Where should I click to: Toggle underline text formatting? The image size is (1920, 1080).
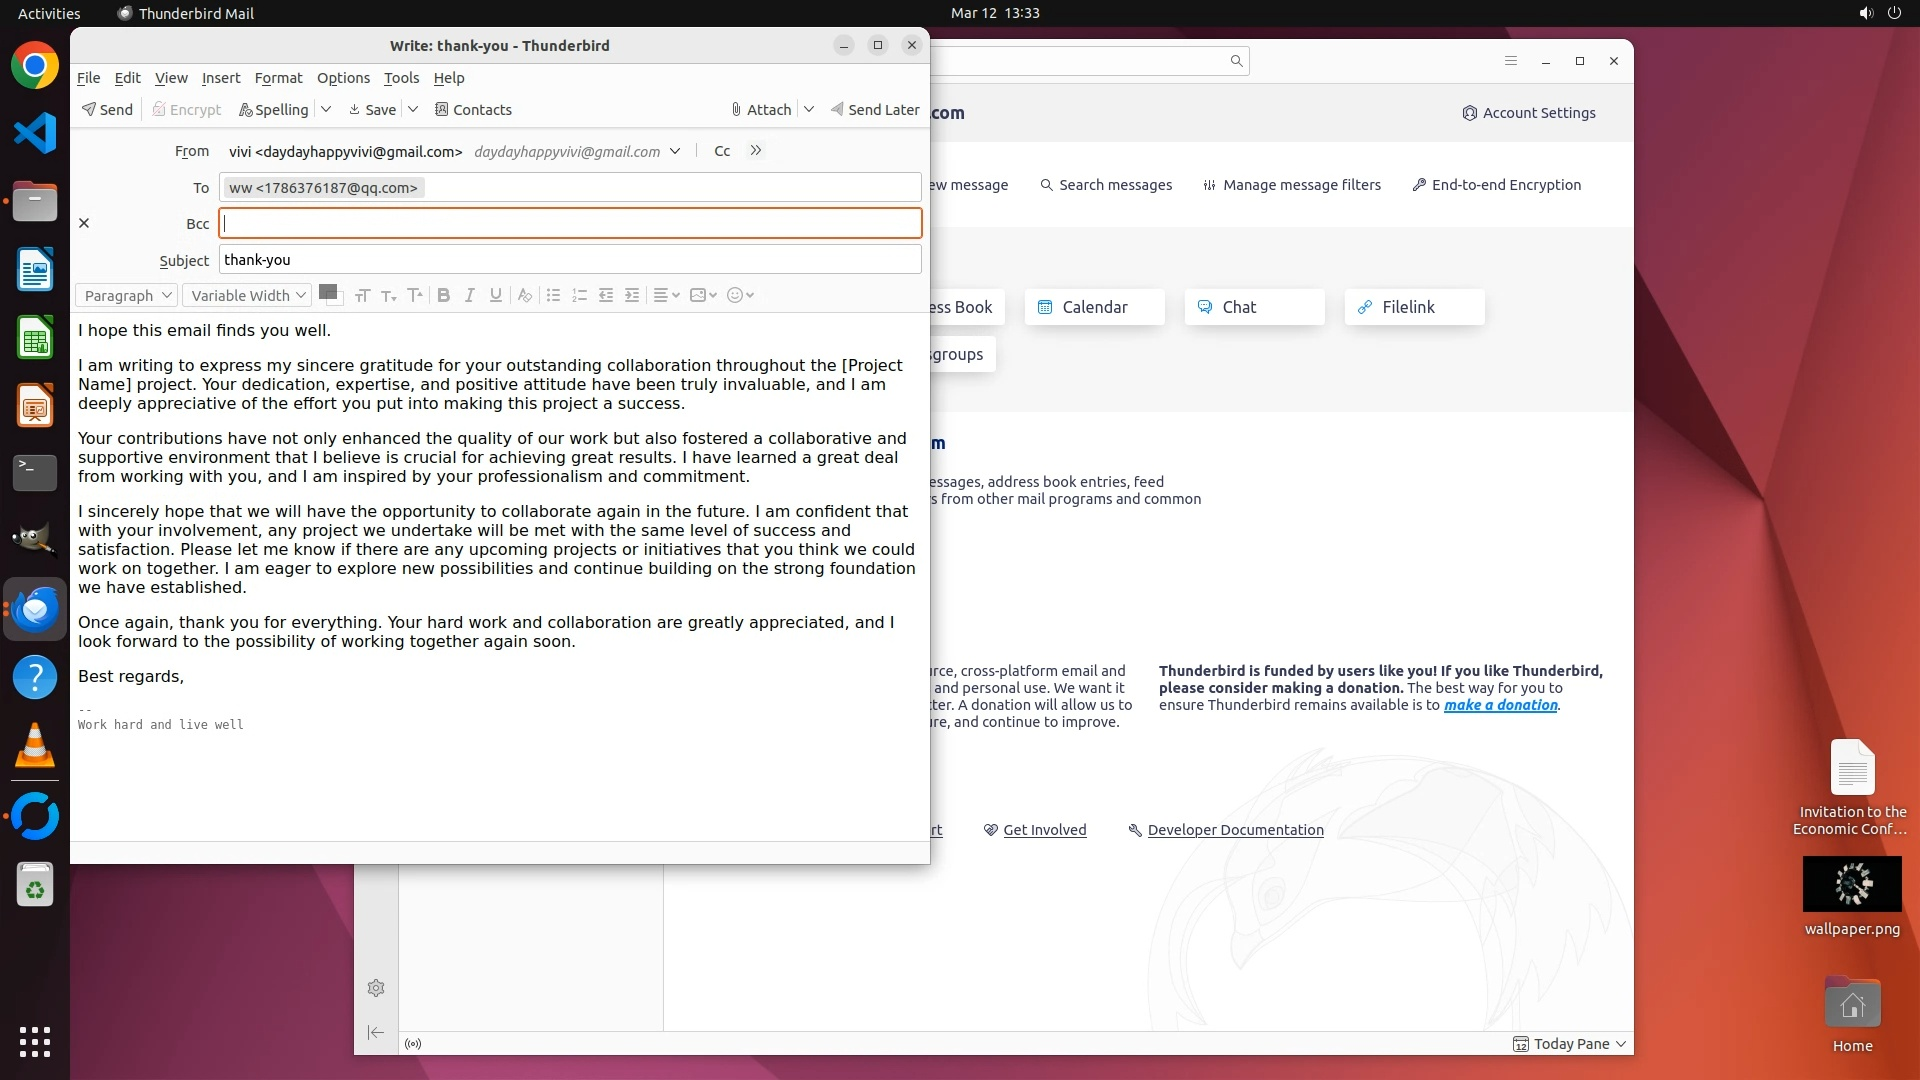(495, 295)
